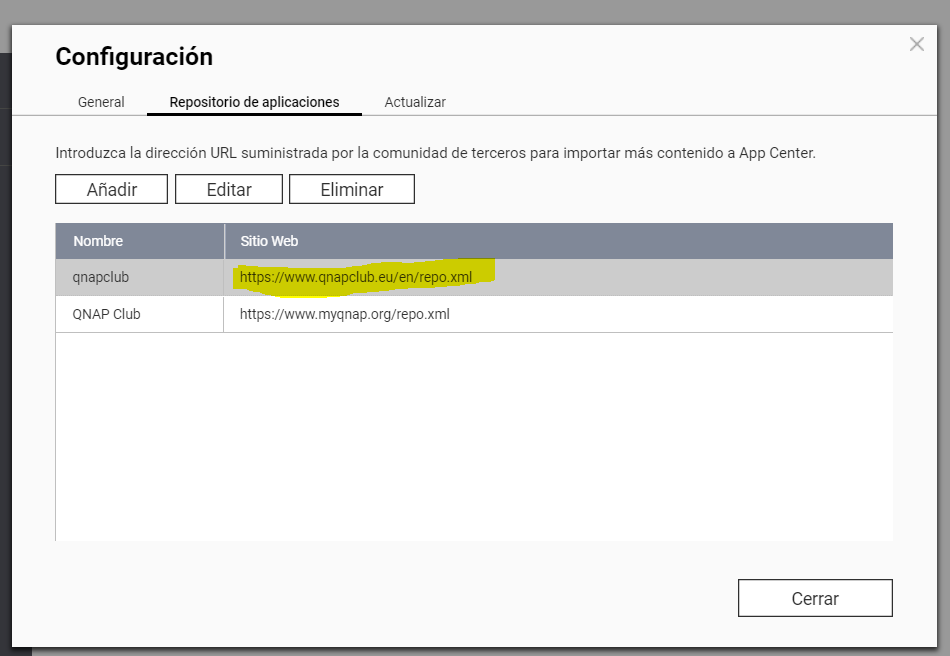Sort by the Nombre column header
Screen dimensions: 950x656
[98, 241]
